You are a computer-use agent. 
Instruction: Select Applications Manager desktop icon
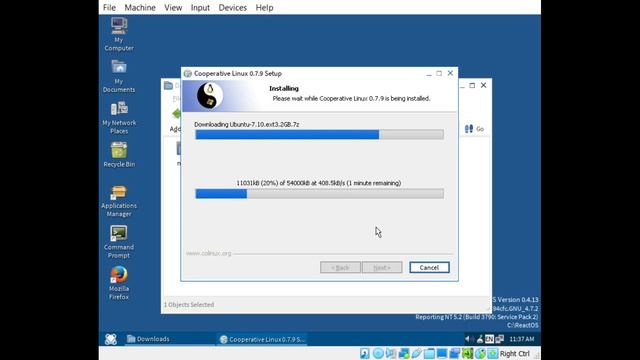[119, 201]
